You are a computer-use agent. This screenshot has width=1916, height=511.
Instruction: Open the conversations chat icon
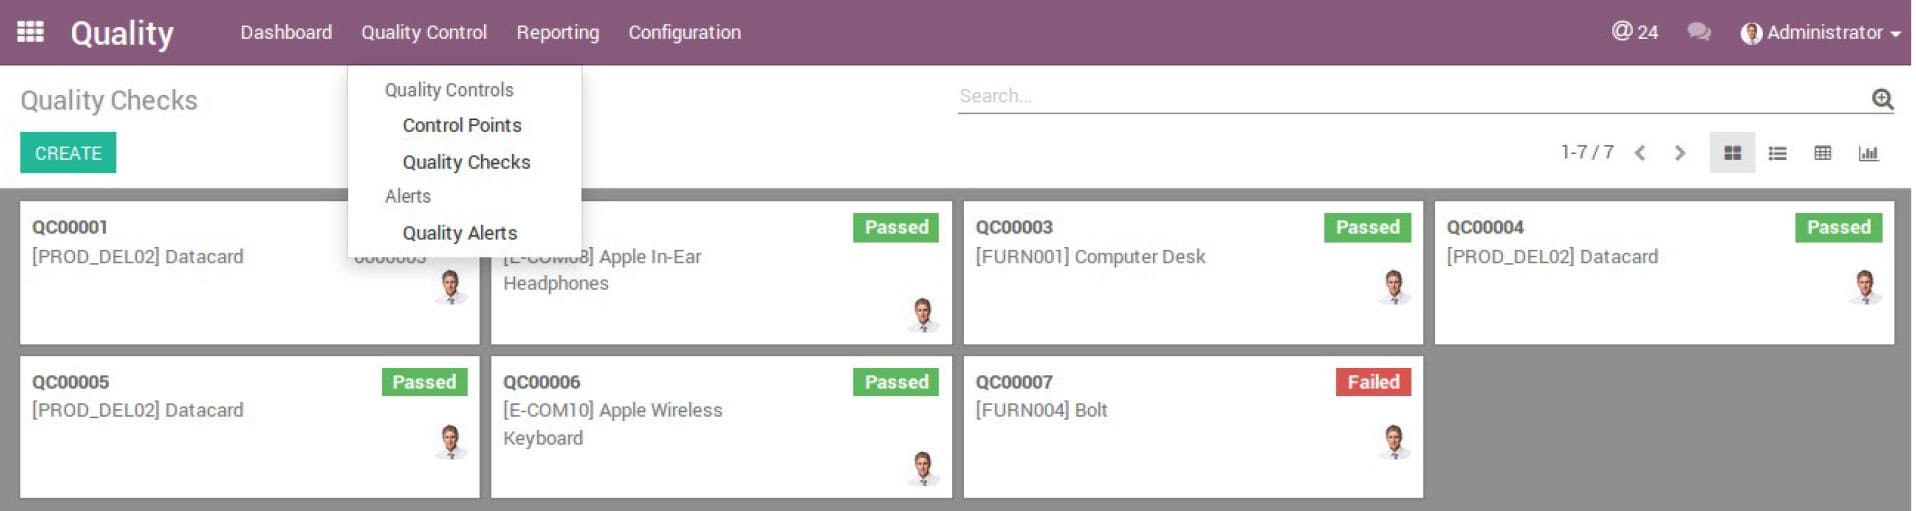(1698, 32)
